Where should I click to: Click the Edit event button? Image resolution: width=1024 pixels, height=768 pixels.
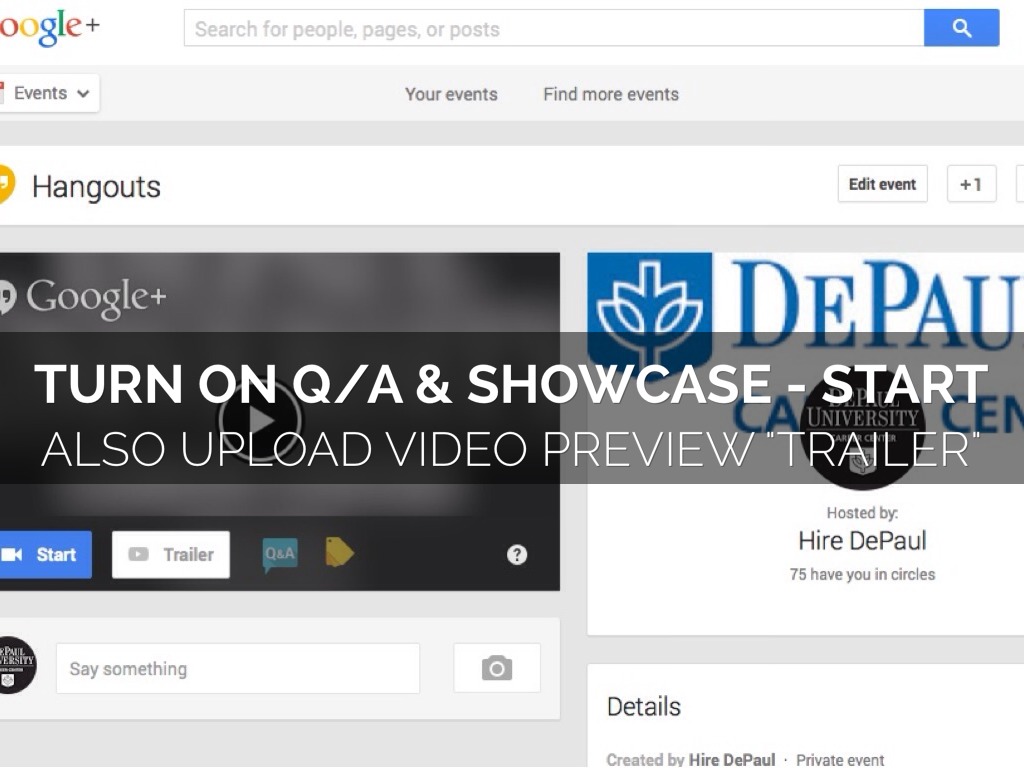pos(882,184)
